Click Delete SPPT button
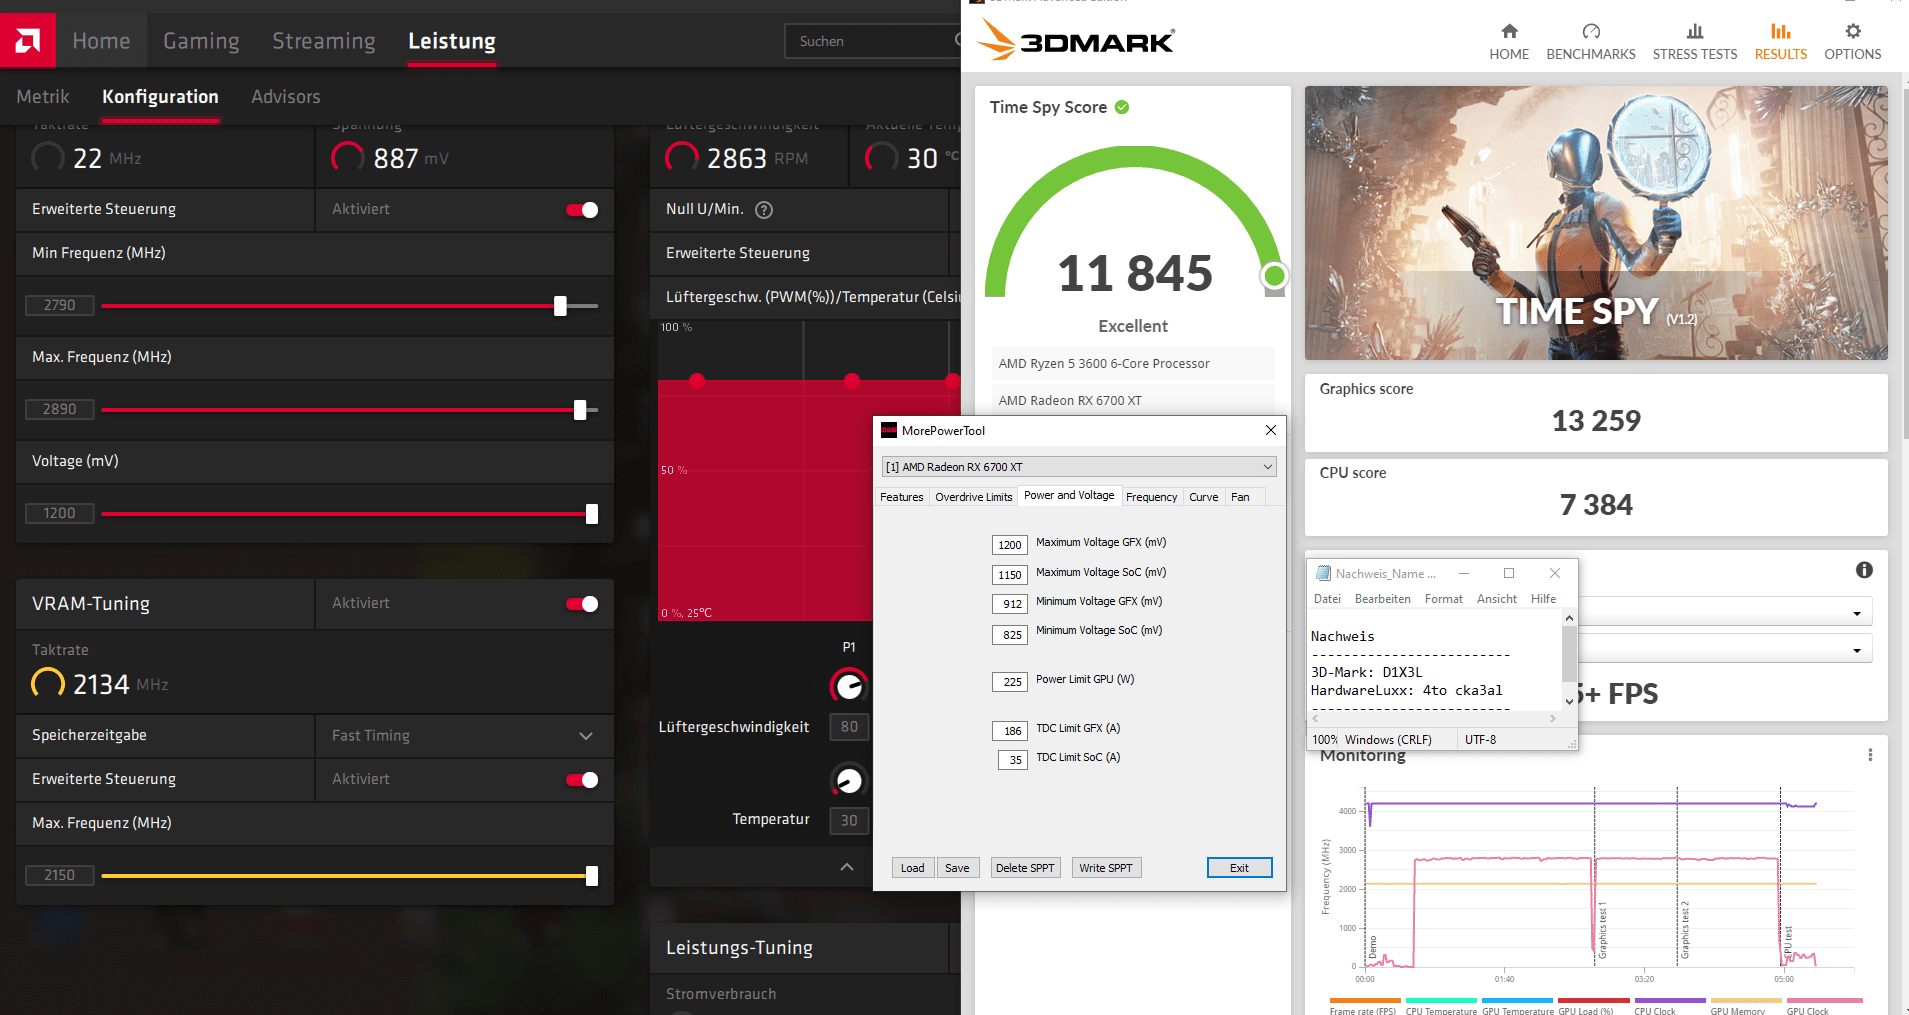Viewport: 1909px width, 1015px height. pyautogui.click(x=1025, y=868)
